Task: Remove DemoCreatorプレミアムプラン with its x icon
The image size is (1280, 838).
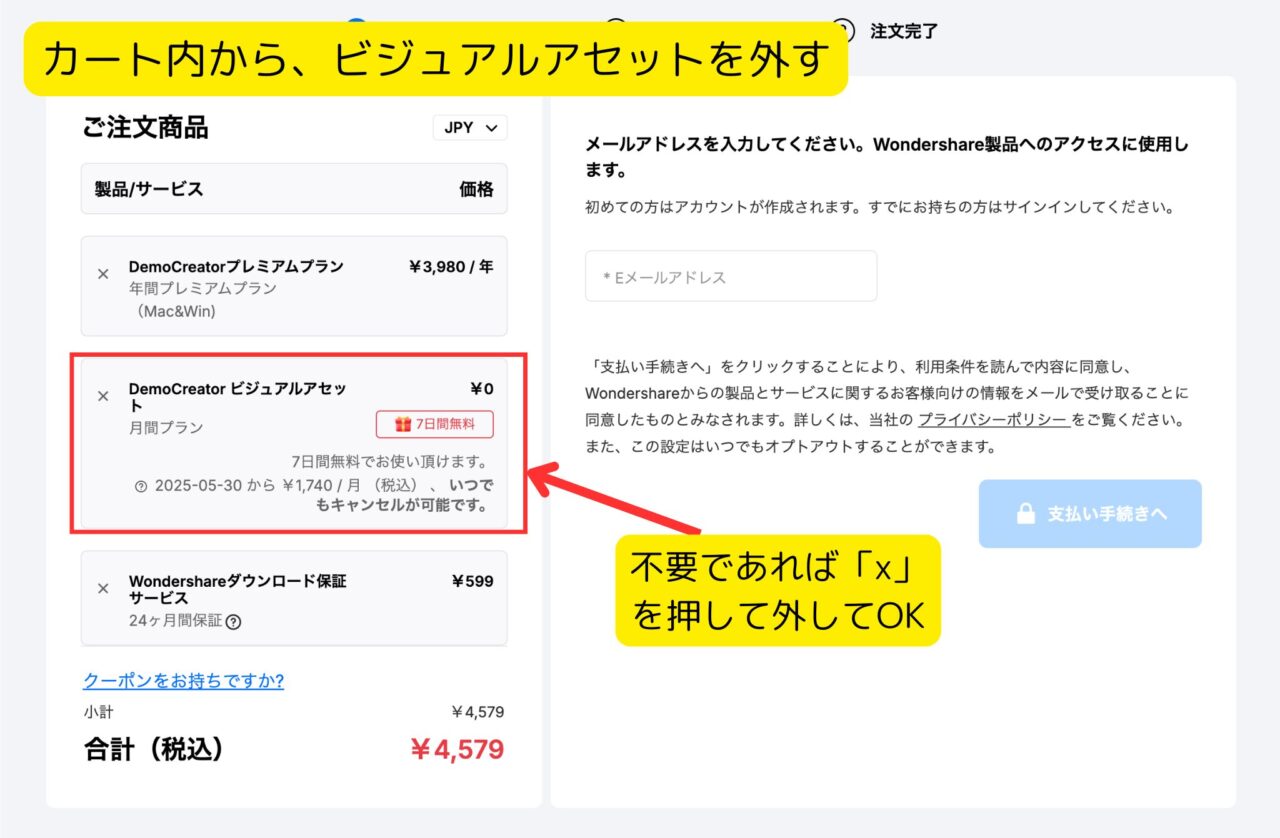Action: tap(103, 274)
